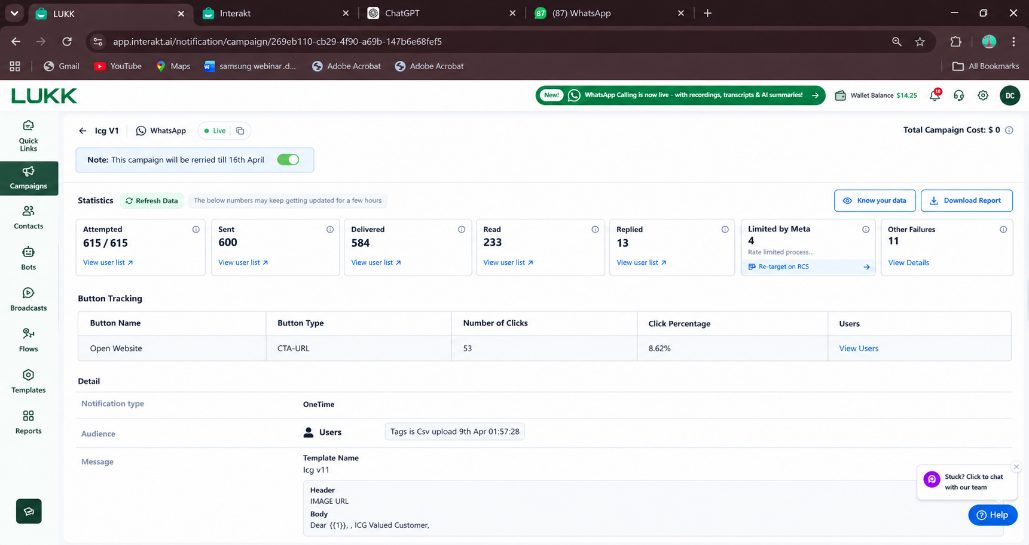Open the Chrome three-dot menu
The height and width of the screenshot is (545, 1029).
click(x=1014, y=41)
